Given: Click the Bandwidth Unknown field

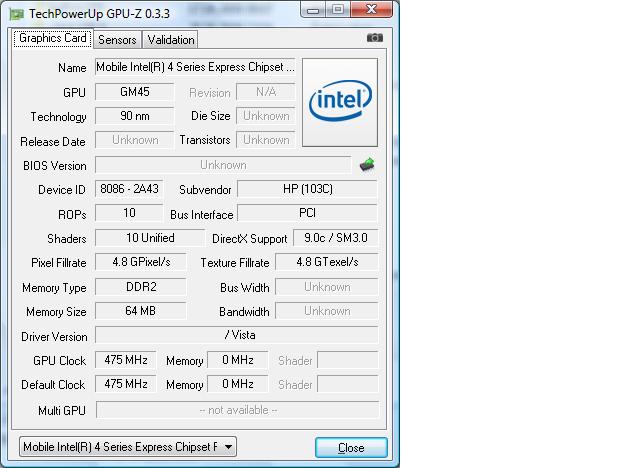Looking at the screenshot, I should (327, 311).
